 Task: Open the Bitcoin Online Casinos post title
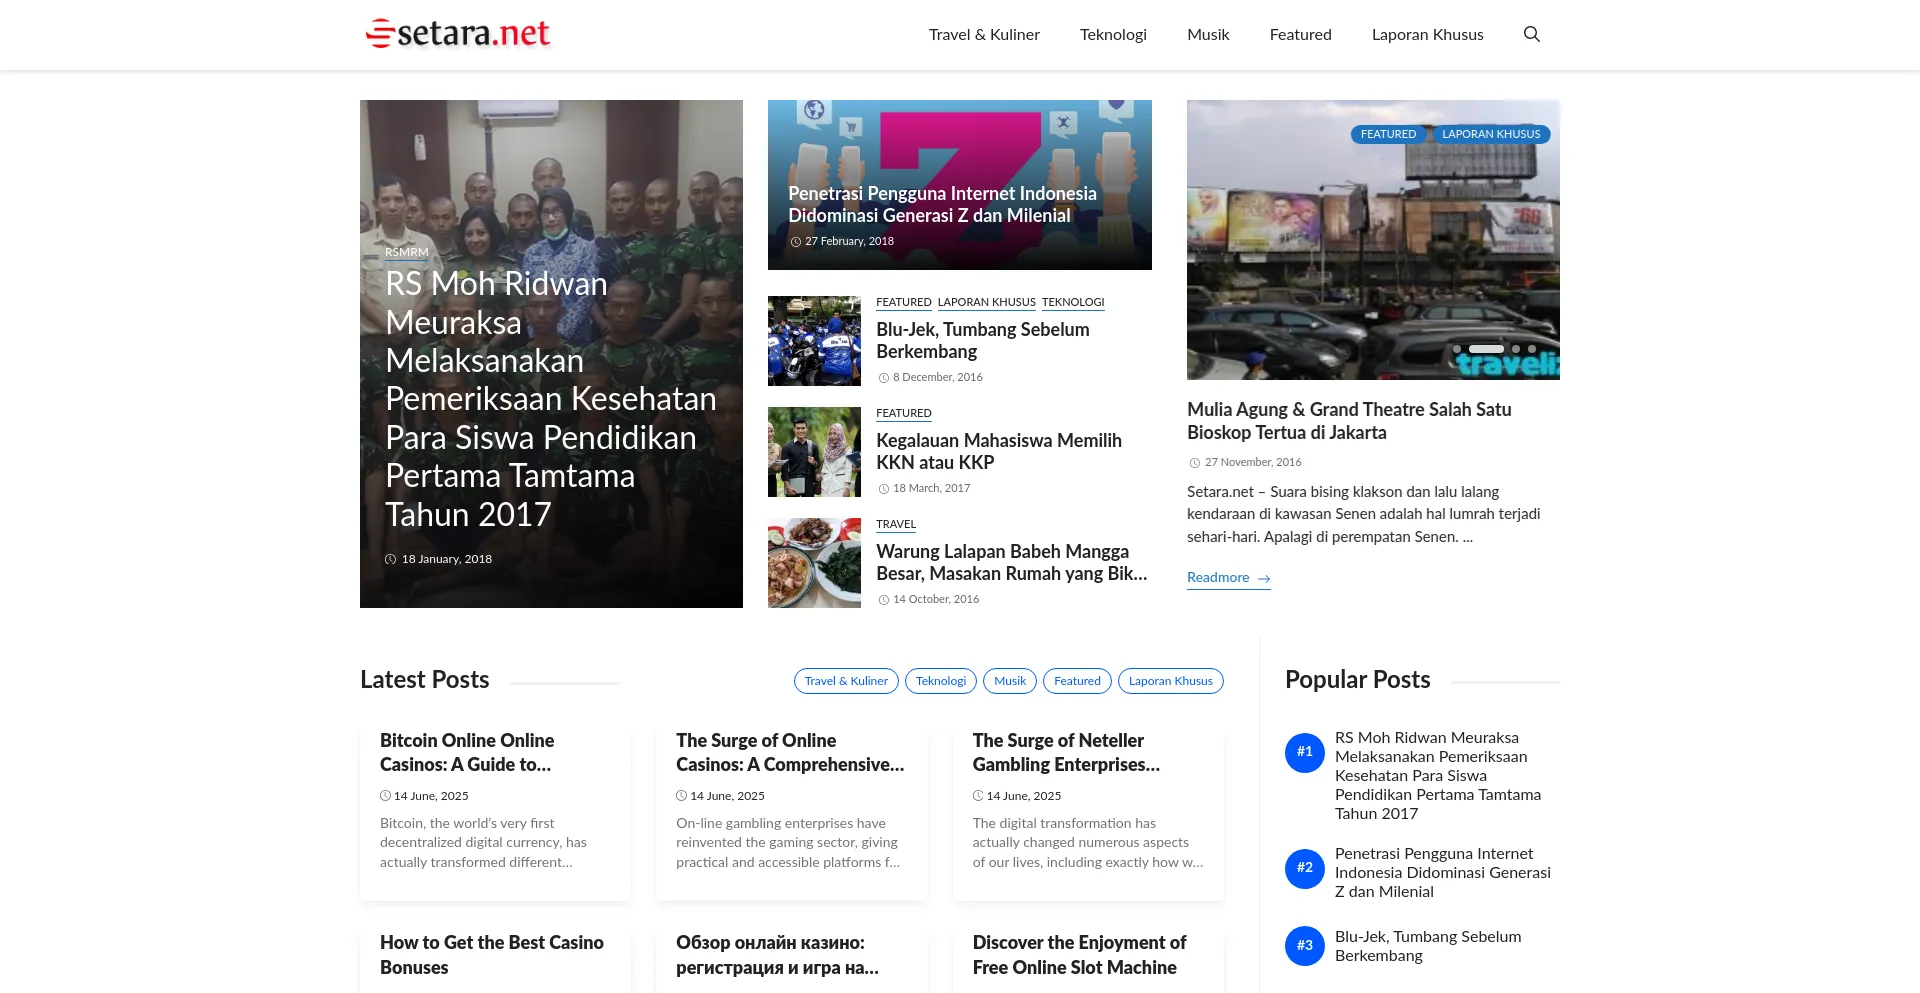(x=467, y=752)
